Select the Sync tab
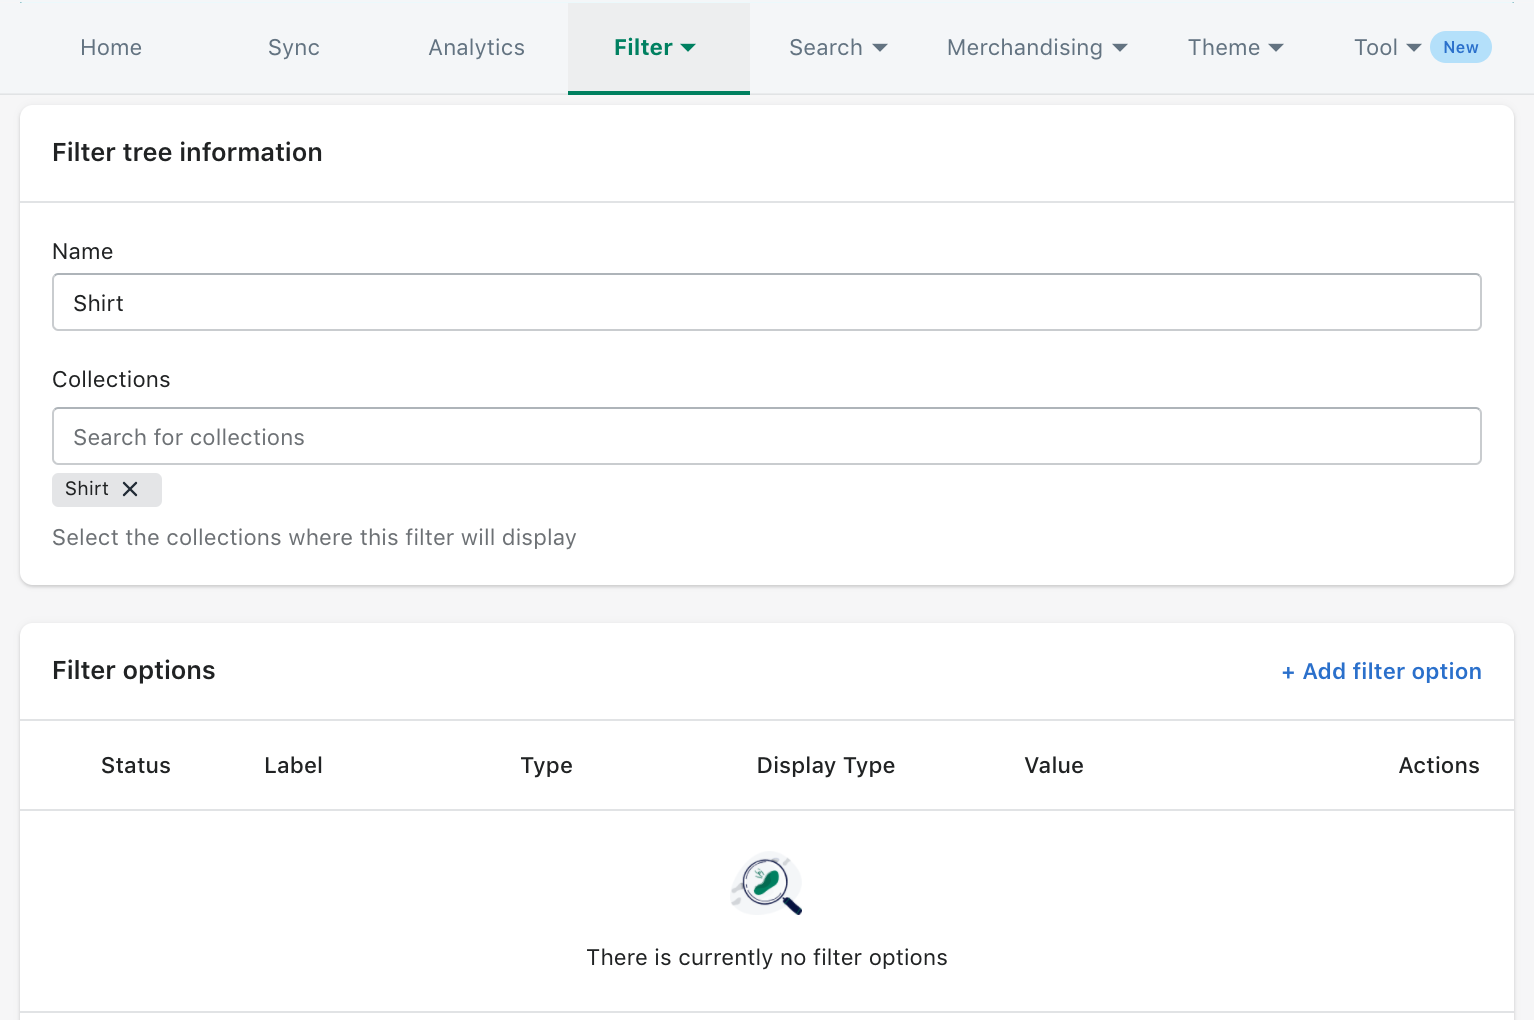This screenshot has width=1534, height=1020. point(293,47)
